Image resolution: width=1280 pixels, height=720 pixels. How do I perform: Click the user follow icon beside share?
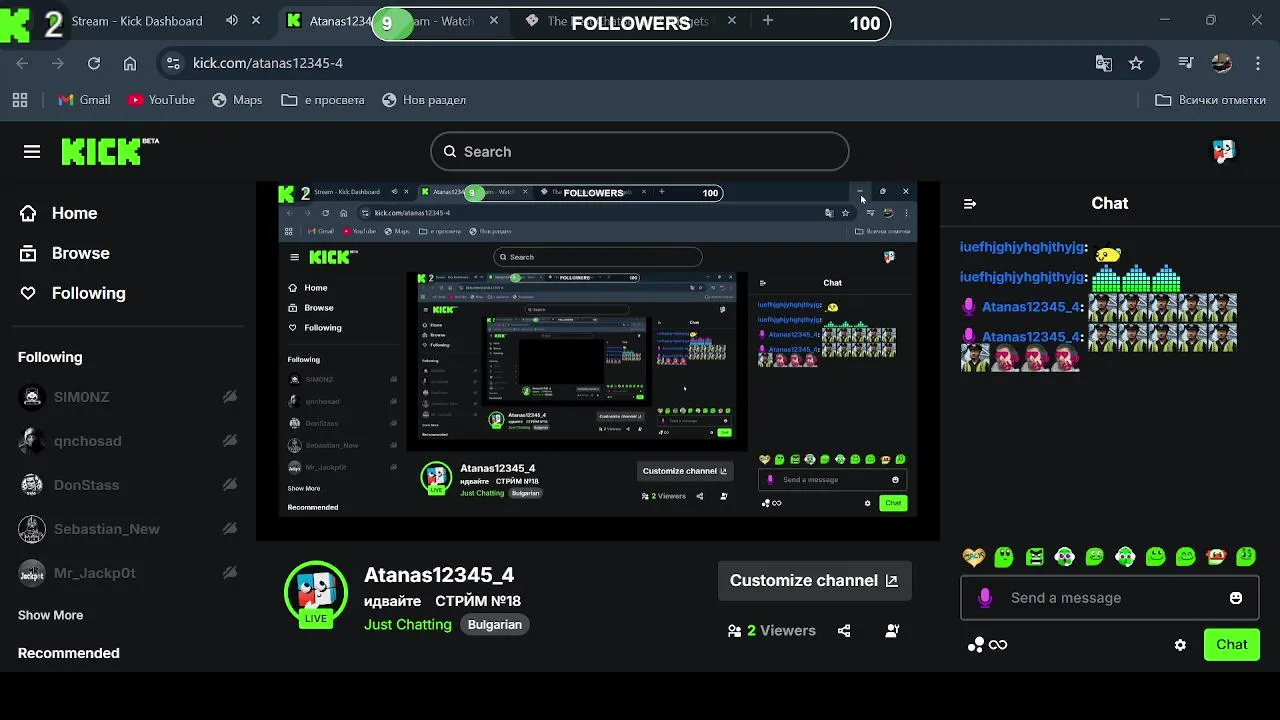point(892,631)
